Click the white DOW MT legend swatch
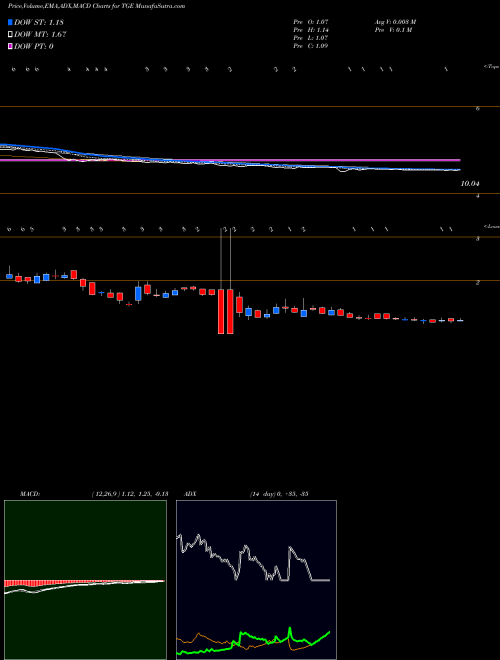Viewport: 500px width, 660px height. point(11,35)
